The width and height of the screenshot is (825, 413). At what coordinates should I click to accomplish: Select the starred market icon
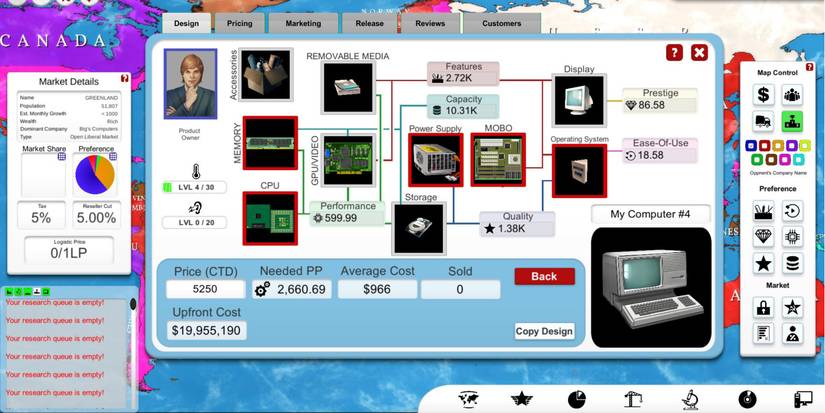pyautogui.click(x=792, y=307)
